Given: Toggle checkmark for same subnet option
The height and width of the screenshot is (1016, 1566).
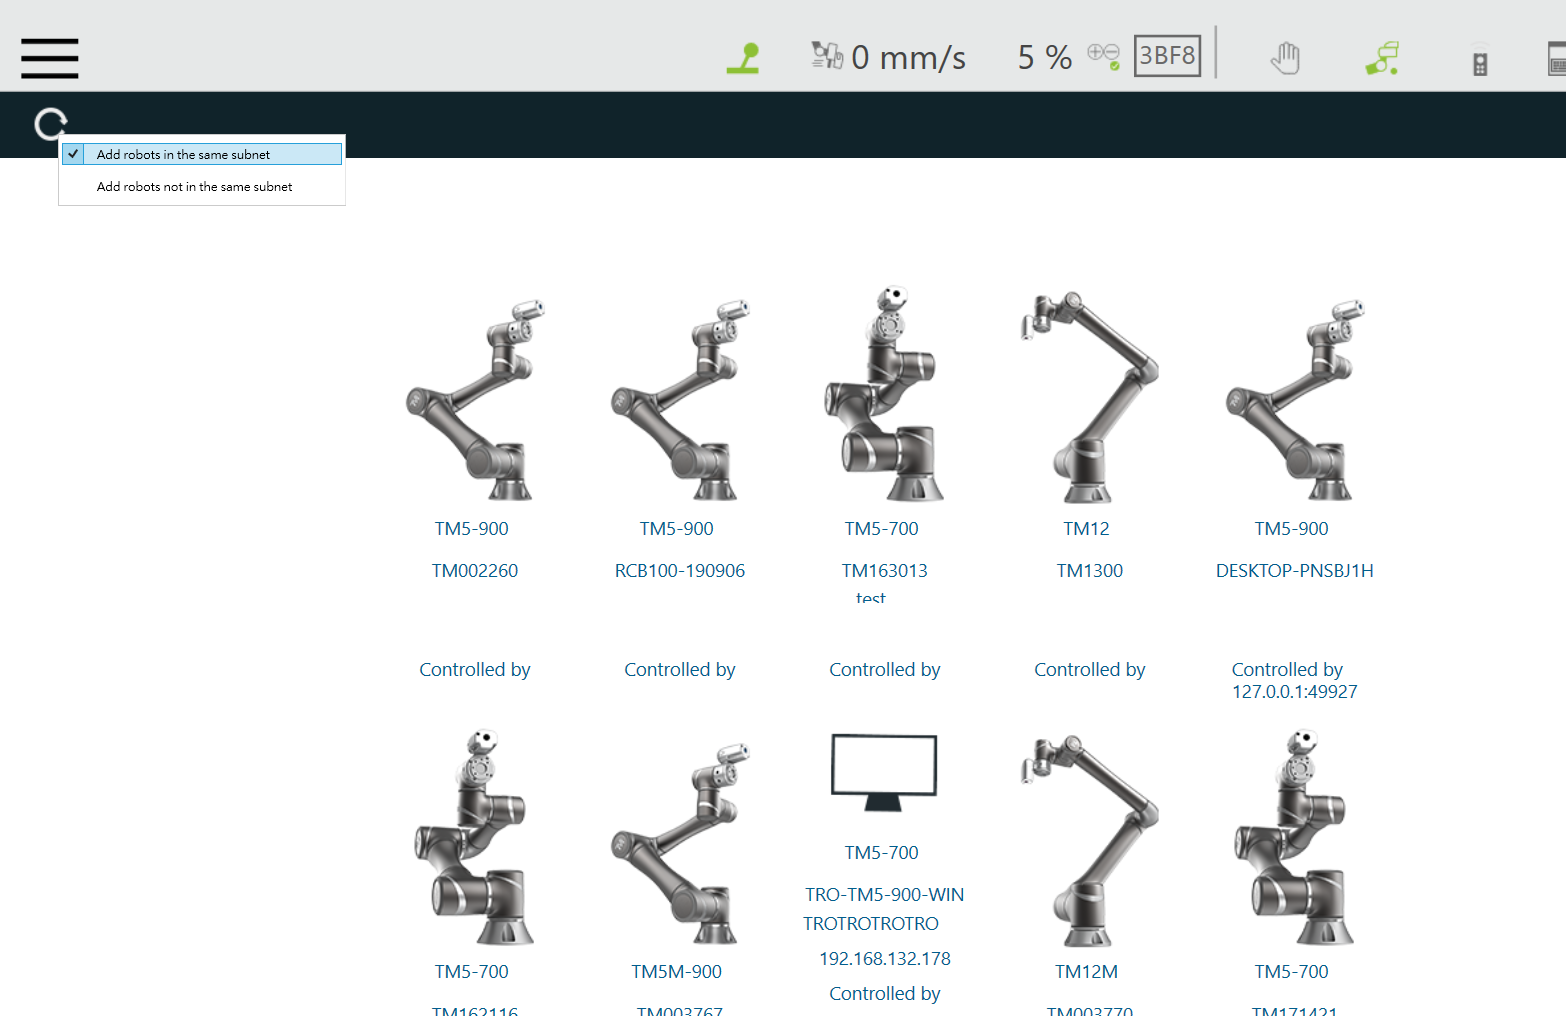Looking at the screenshot, I should tap(73, 154).
